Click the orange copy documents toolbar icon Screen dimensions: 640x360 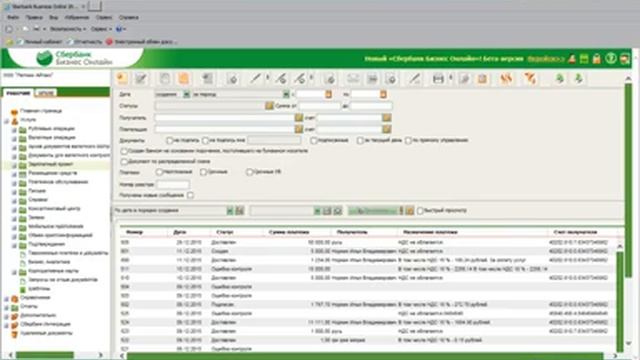click(184, 78)
